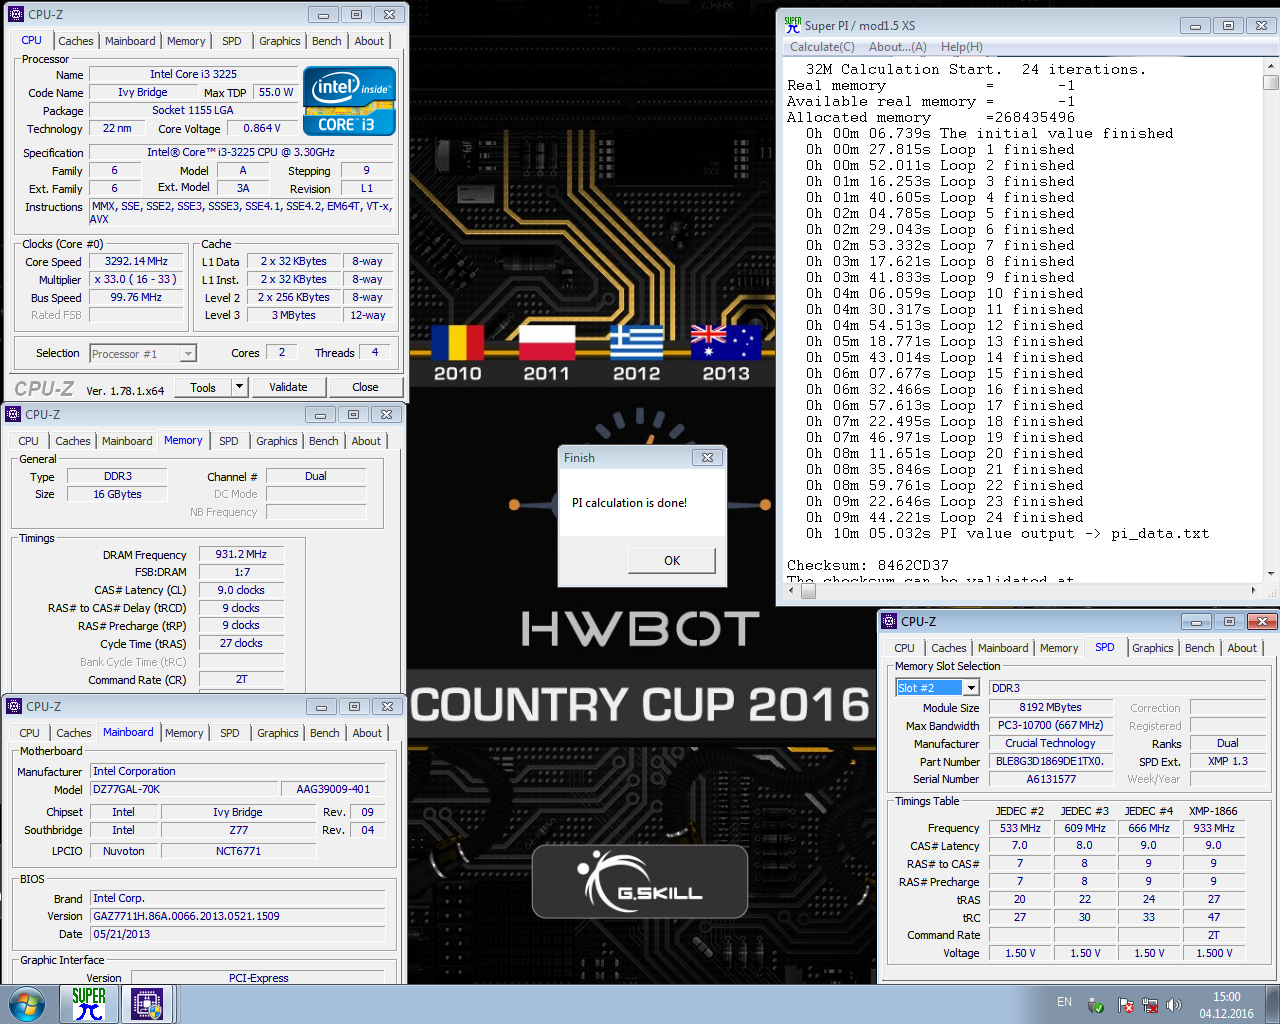This screenshot has width=1280, height=1024.
Task: Click the BIOS version 'GAZ7711H.86A.0066.2013.0521.1509'
Action: (238, 916)
